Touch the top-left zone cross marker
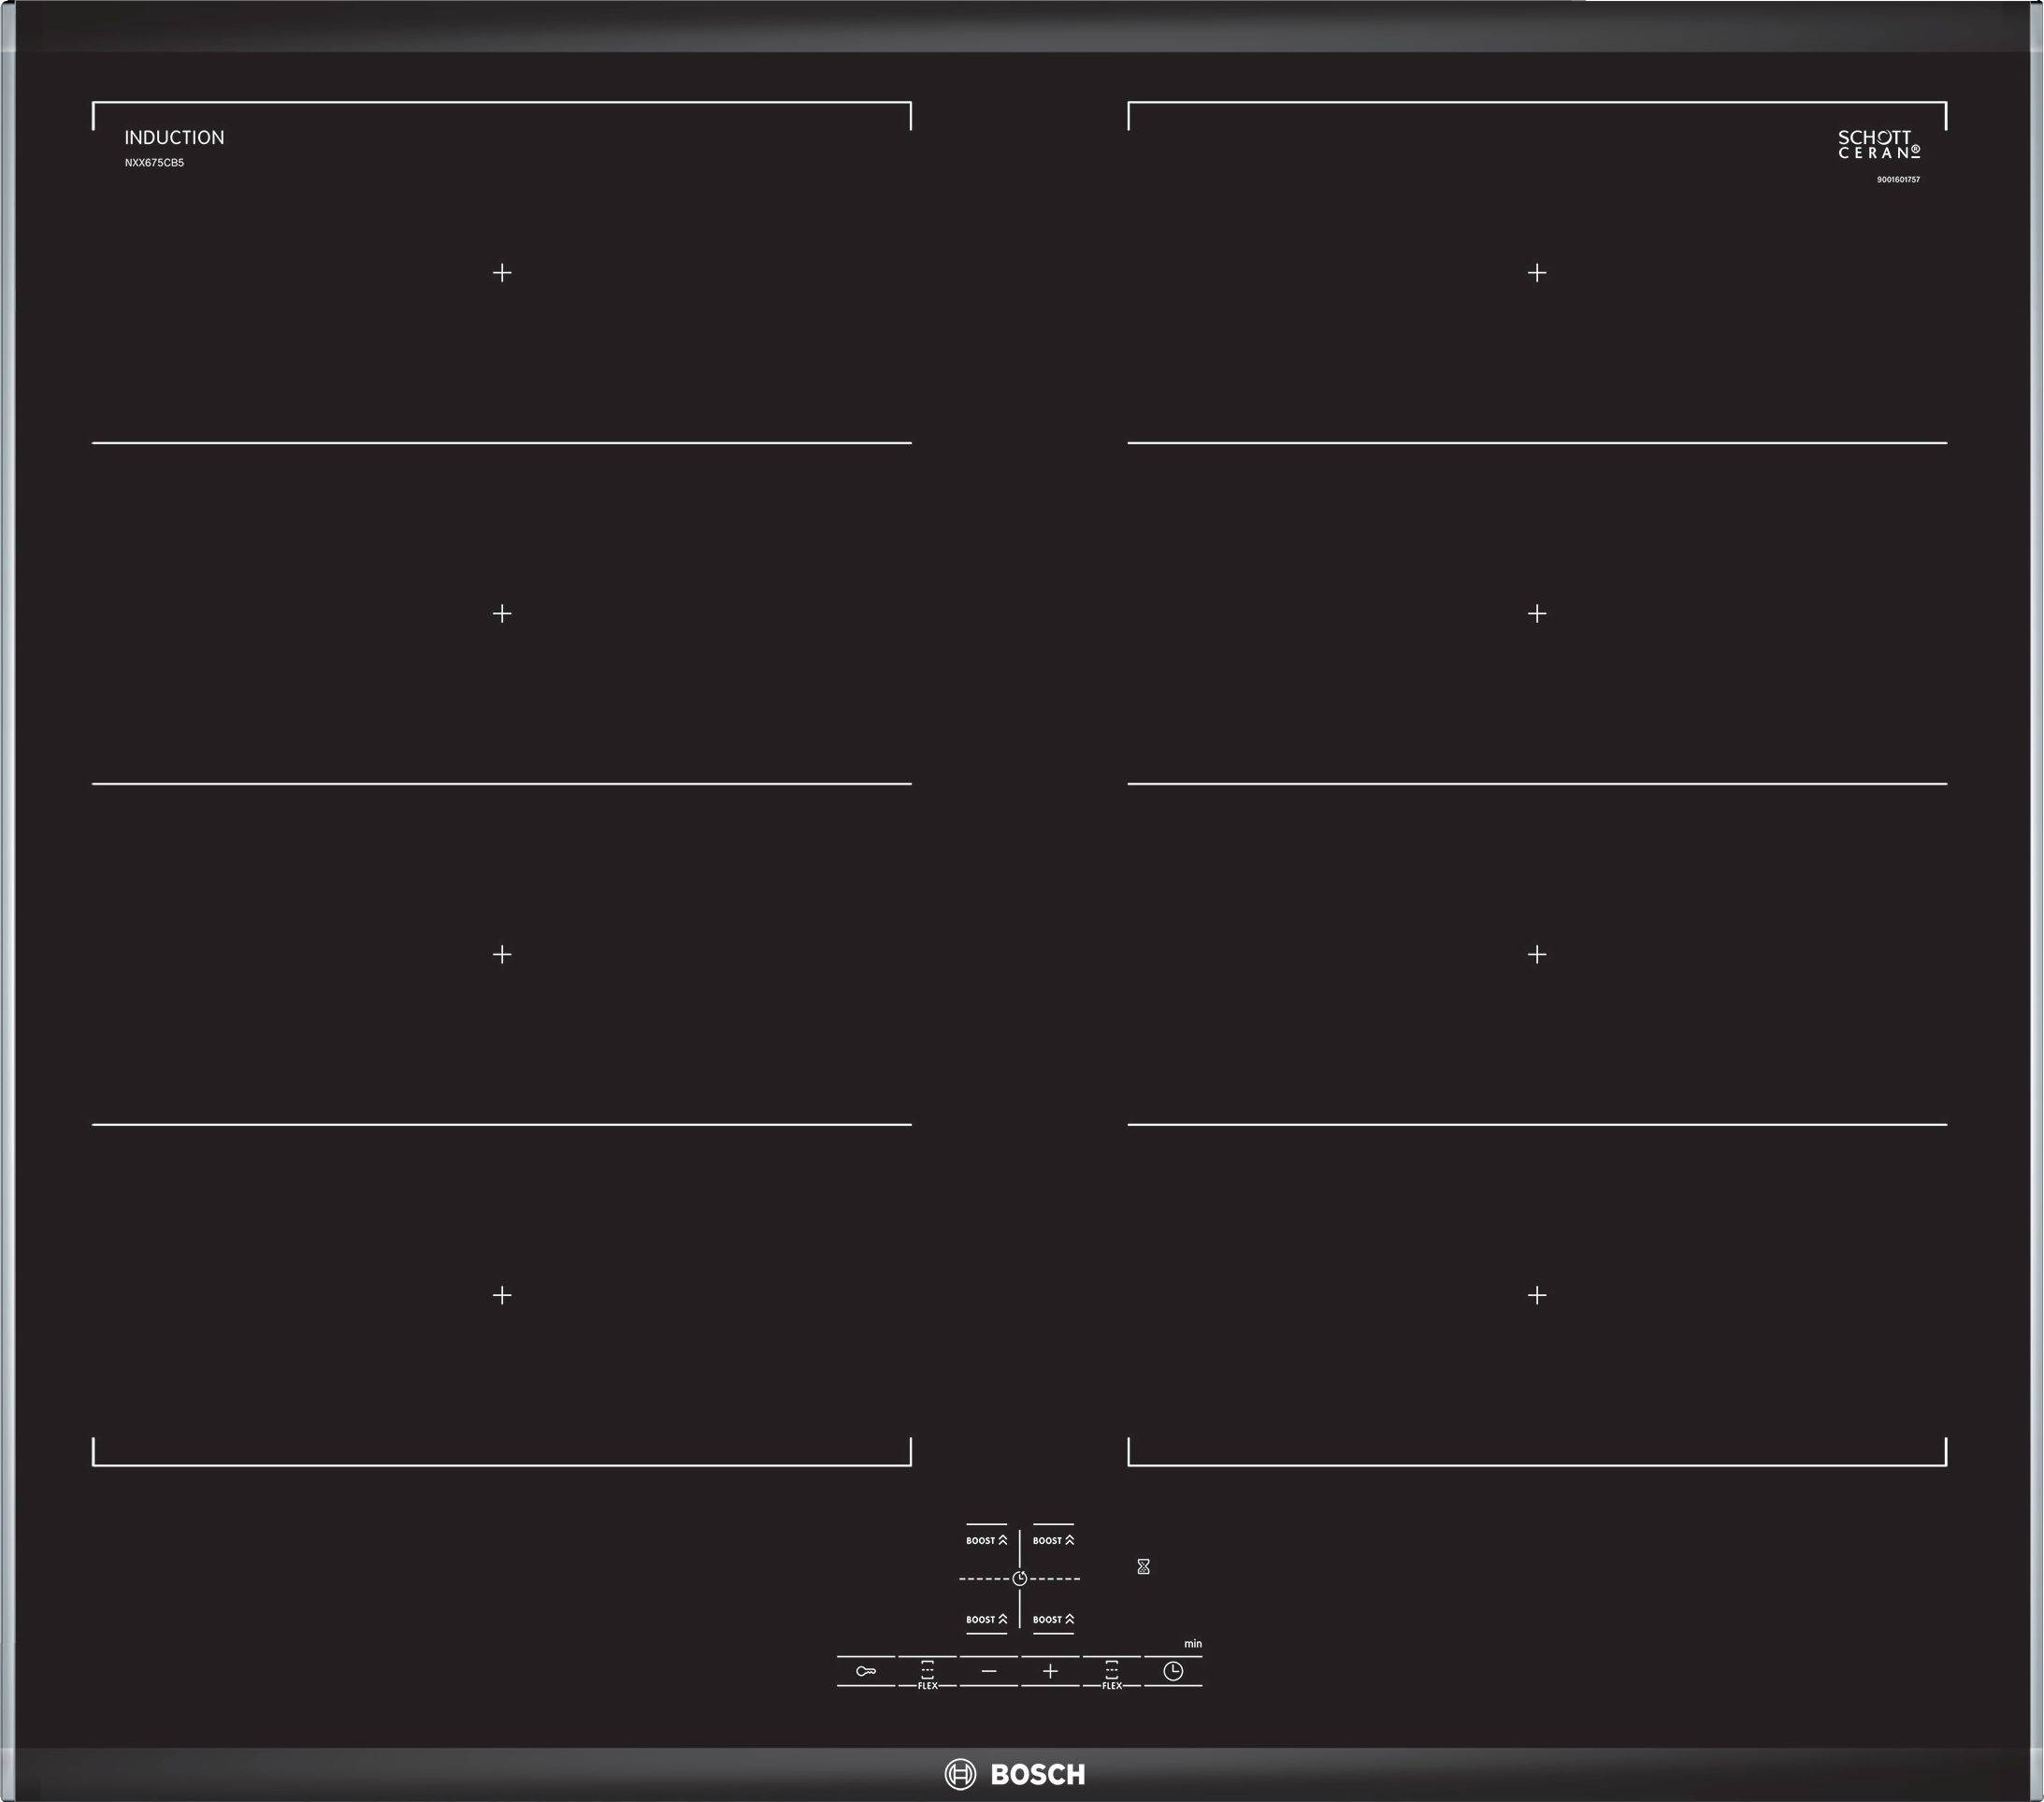 (x=502, y=272)
